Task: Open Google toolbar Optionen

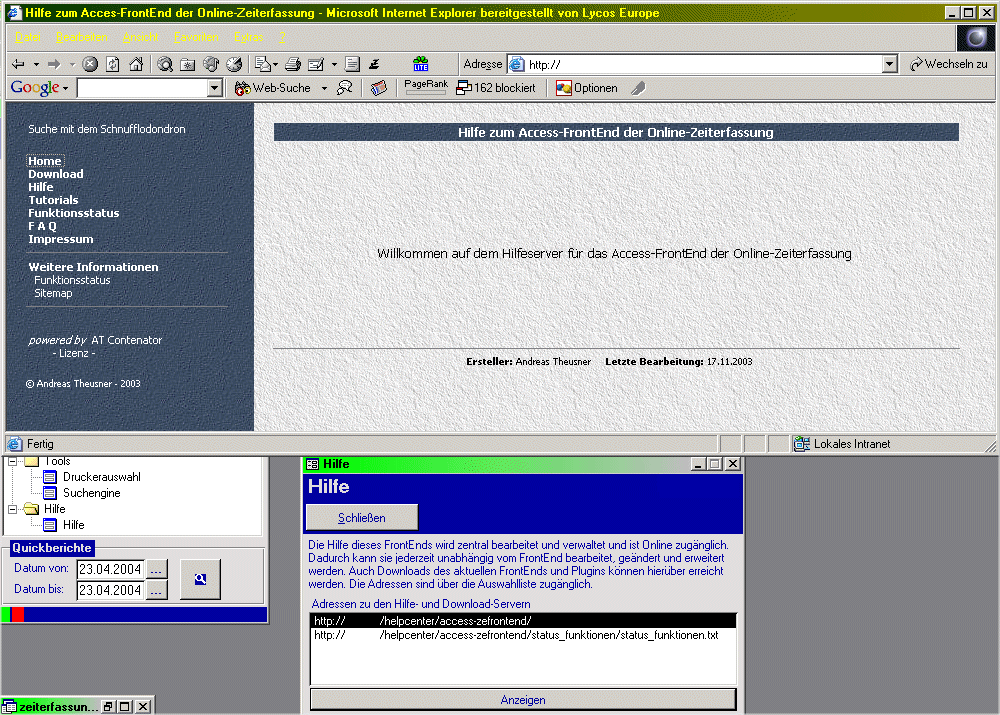Action: tap(587, 88)
